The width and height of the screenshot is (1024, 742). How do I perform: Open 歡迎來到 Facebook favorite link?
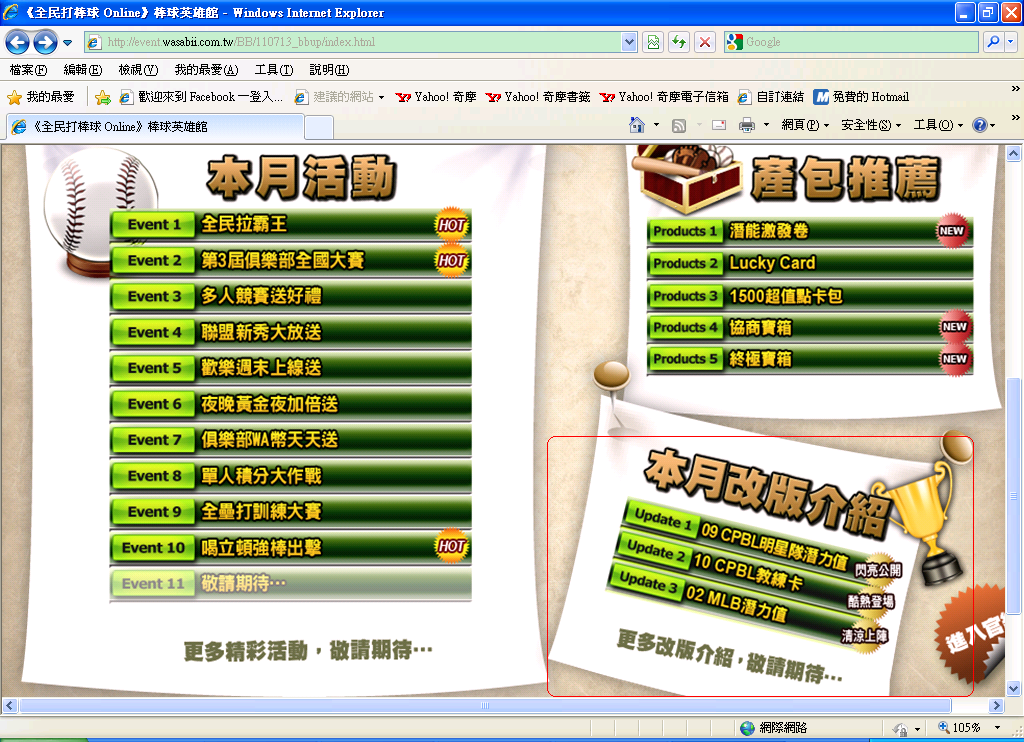(x=201, y=97)
